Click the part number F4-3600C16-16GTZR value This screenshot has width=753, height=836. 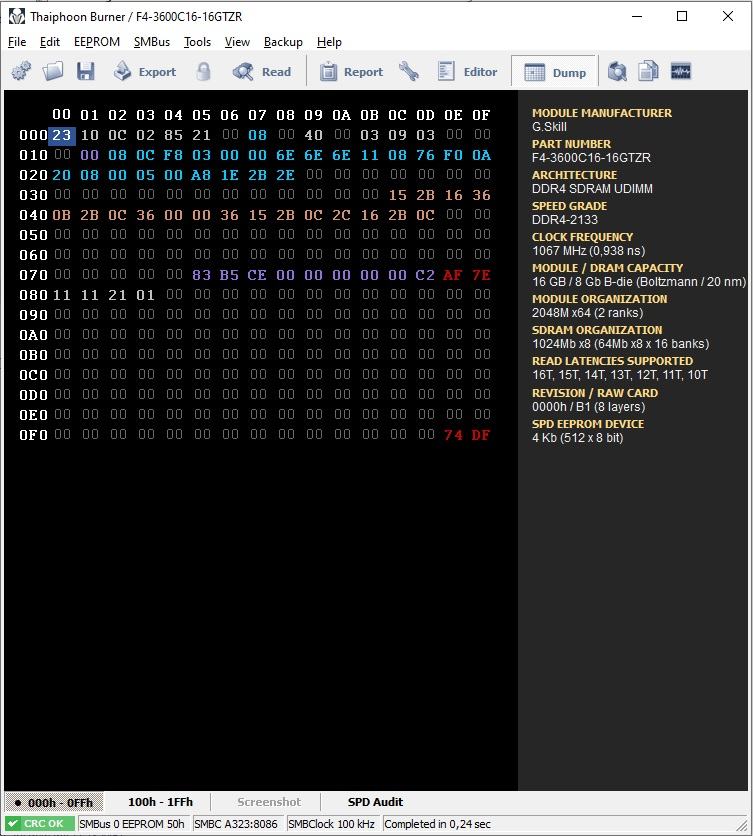[591, 158]
